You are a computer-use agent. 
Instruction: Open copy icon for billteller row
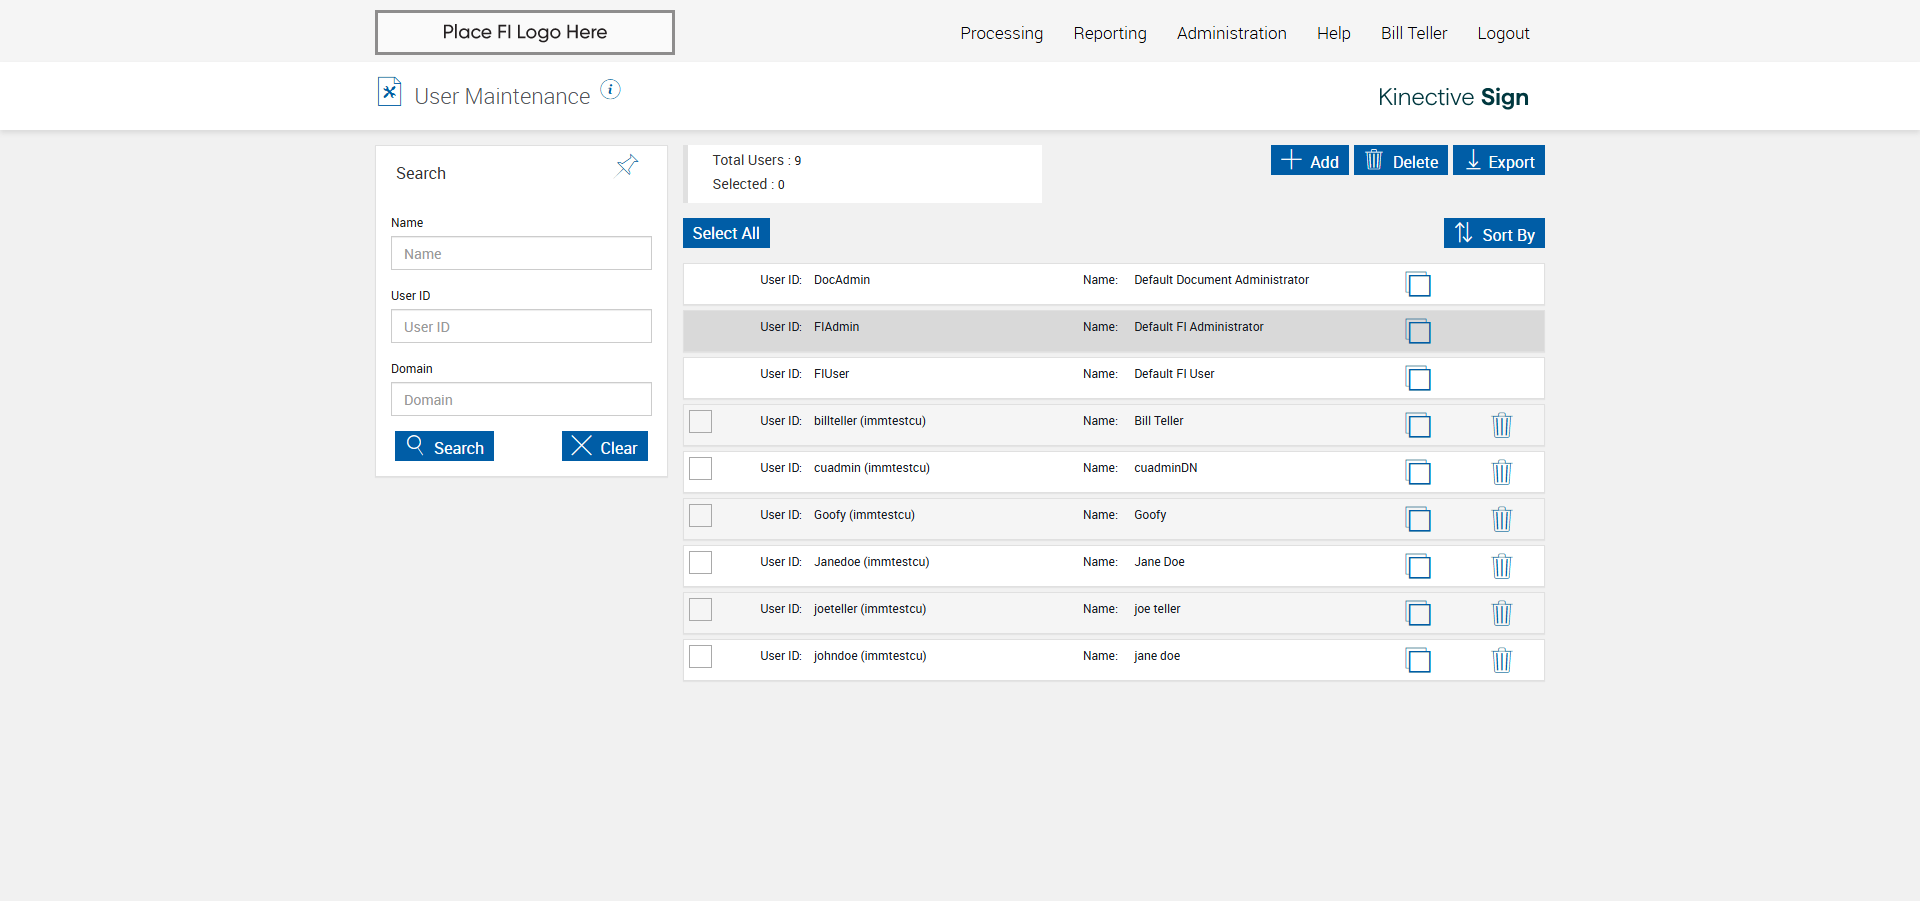[x=1418, y=425]
